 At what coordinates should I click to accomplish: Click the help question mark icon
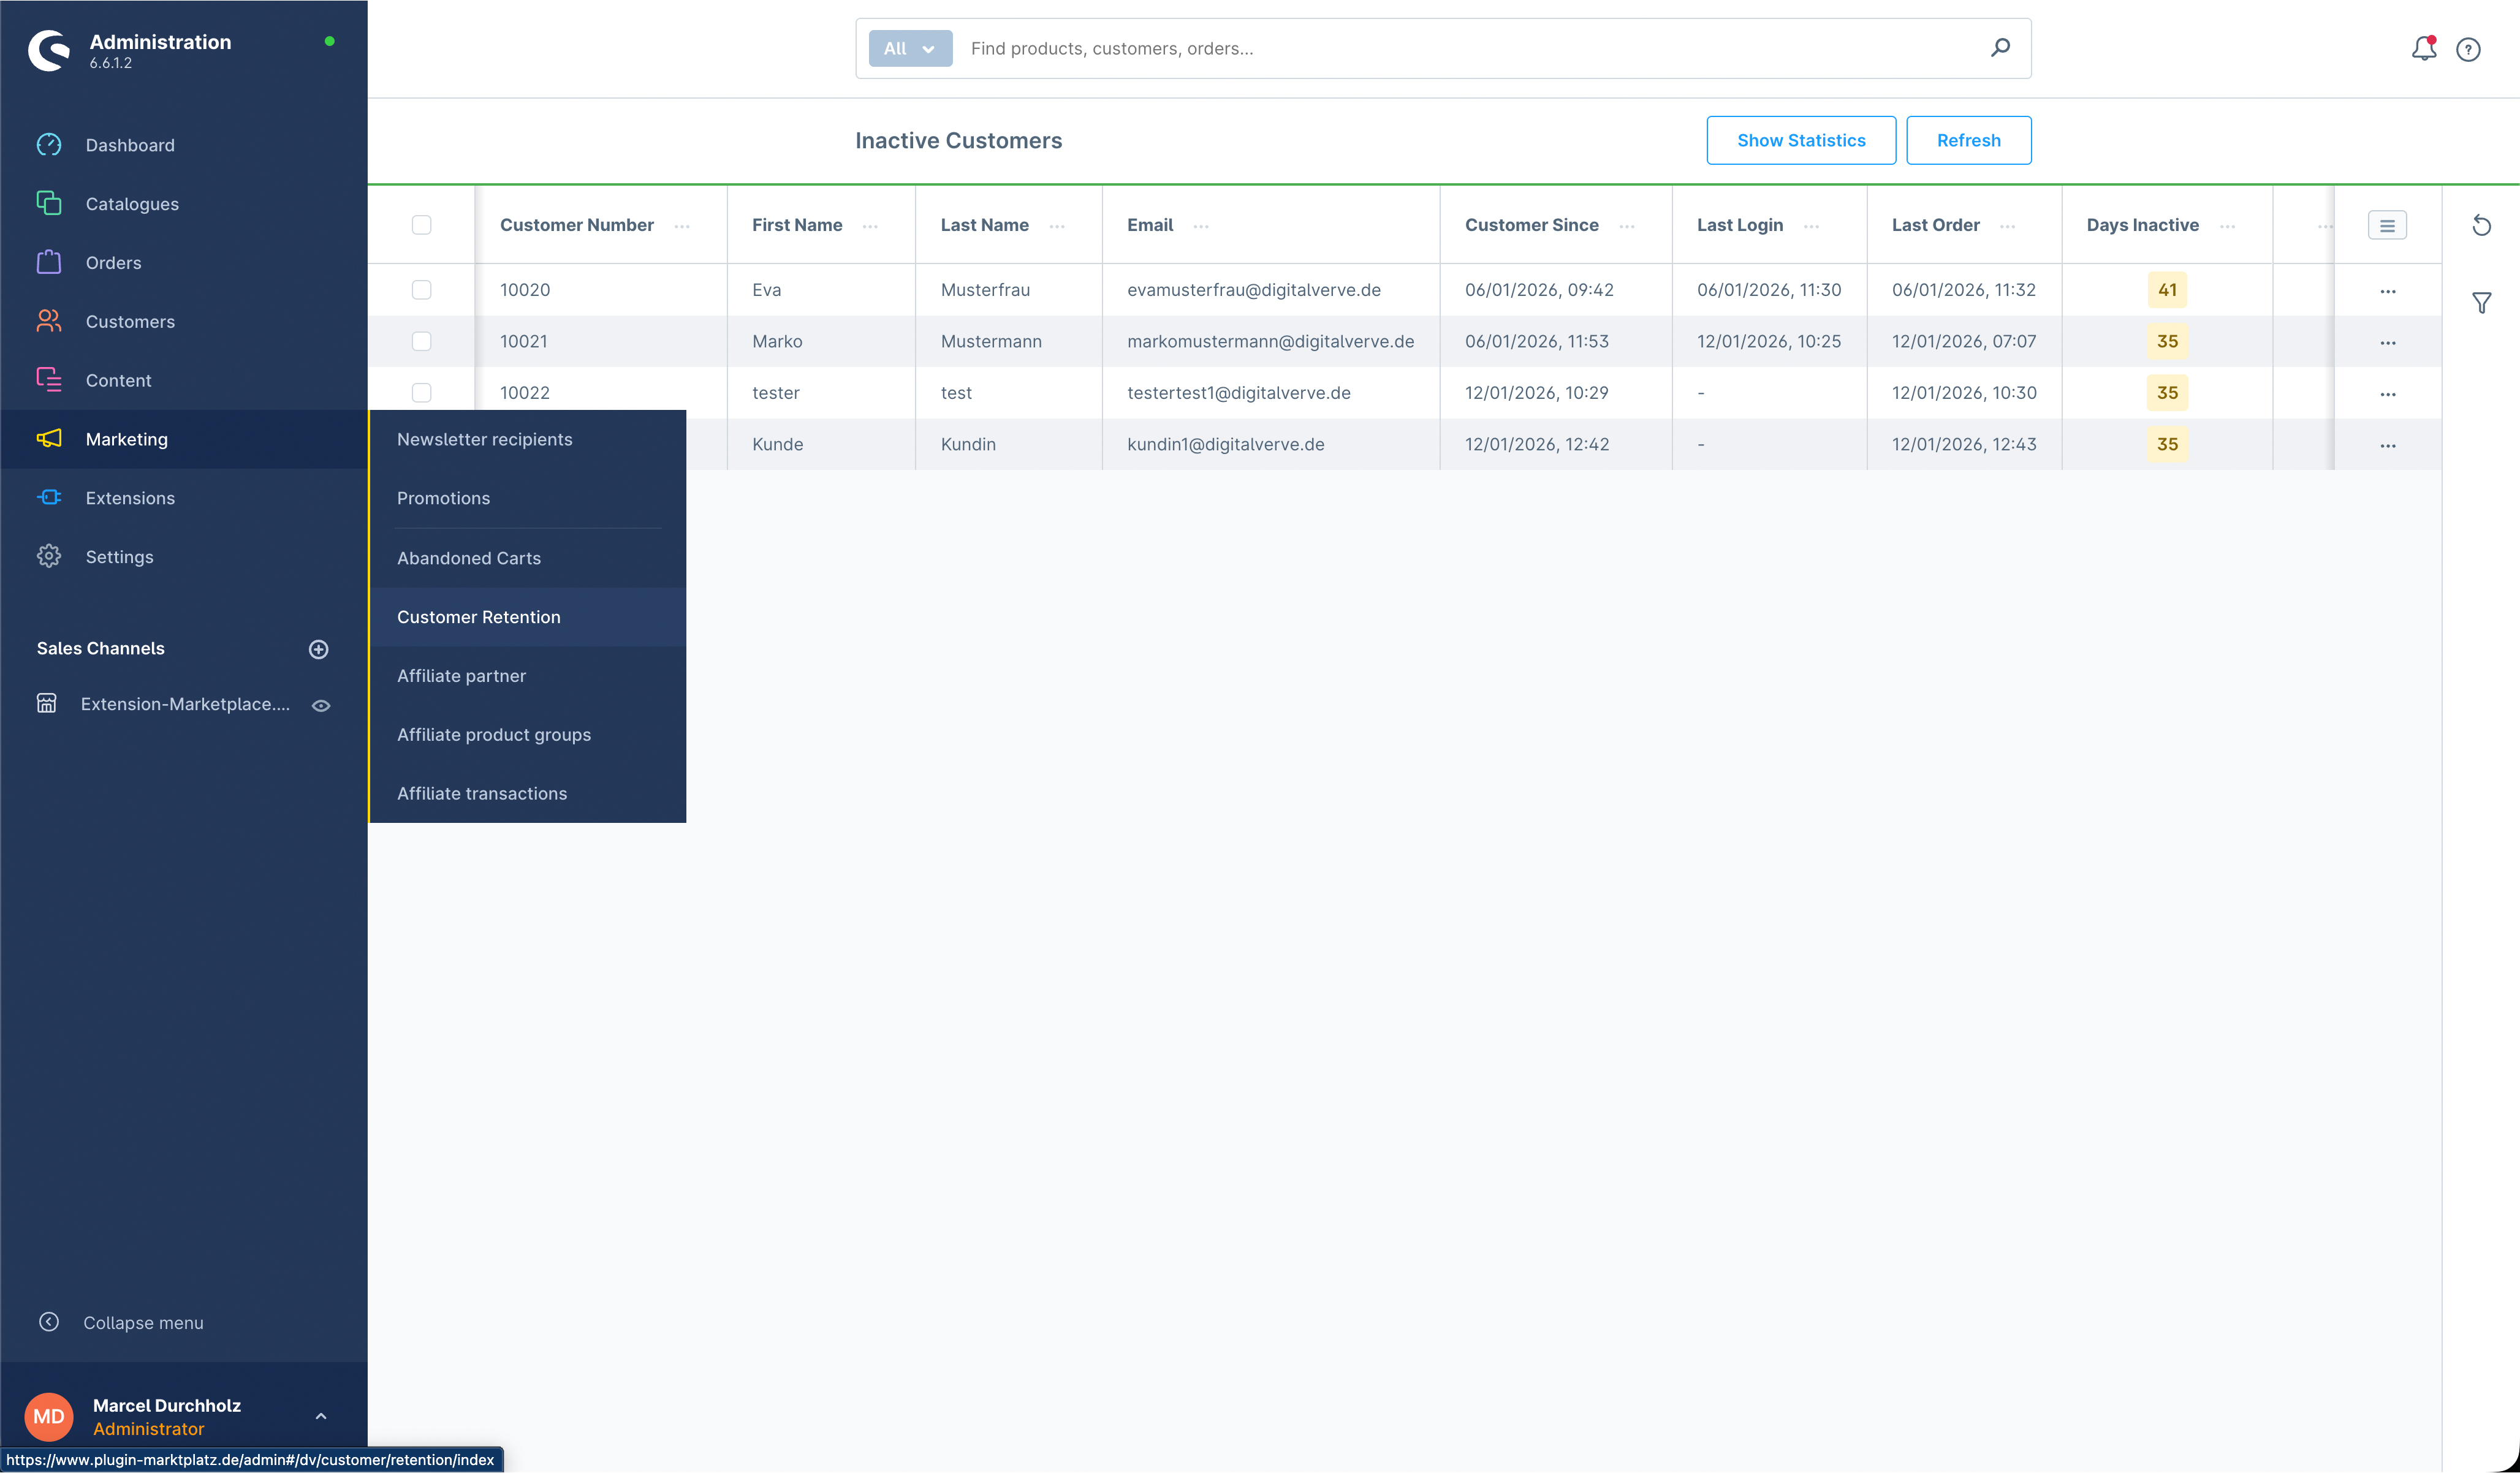point(2468,49)
